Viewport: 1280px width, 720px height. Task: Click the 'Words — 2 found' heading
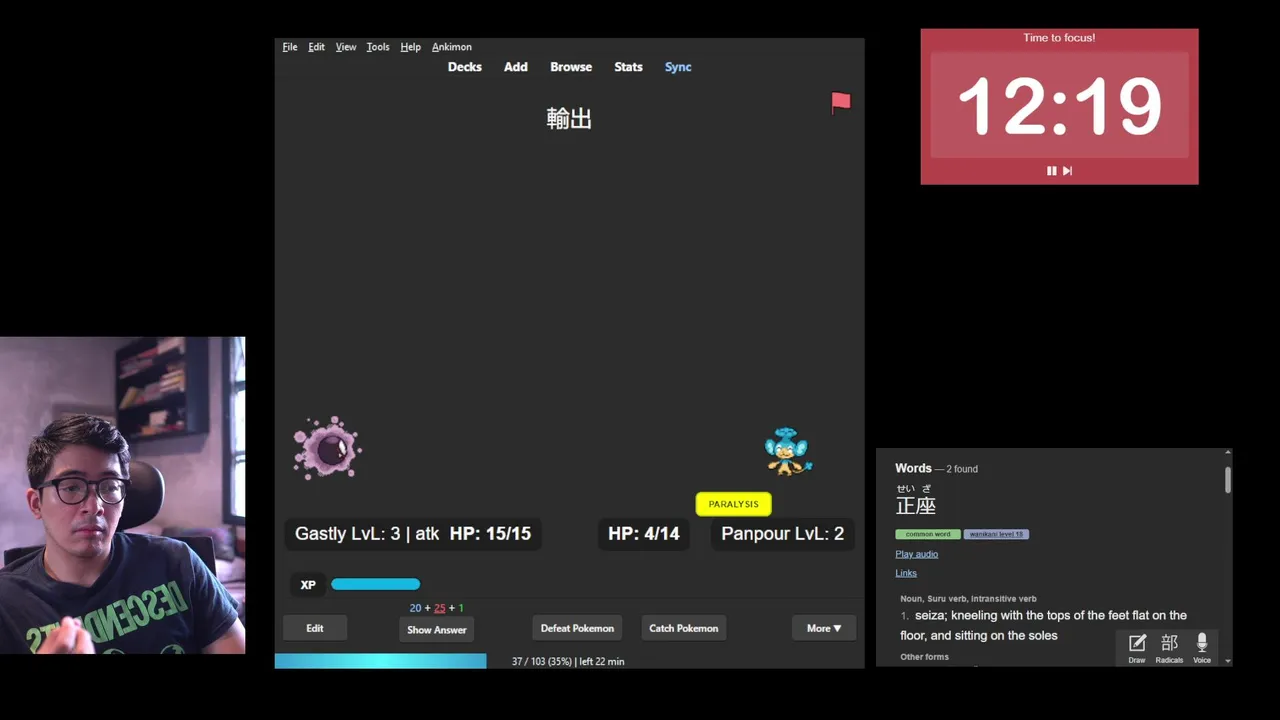tap(936, 468)
